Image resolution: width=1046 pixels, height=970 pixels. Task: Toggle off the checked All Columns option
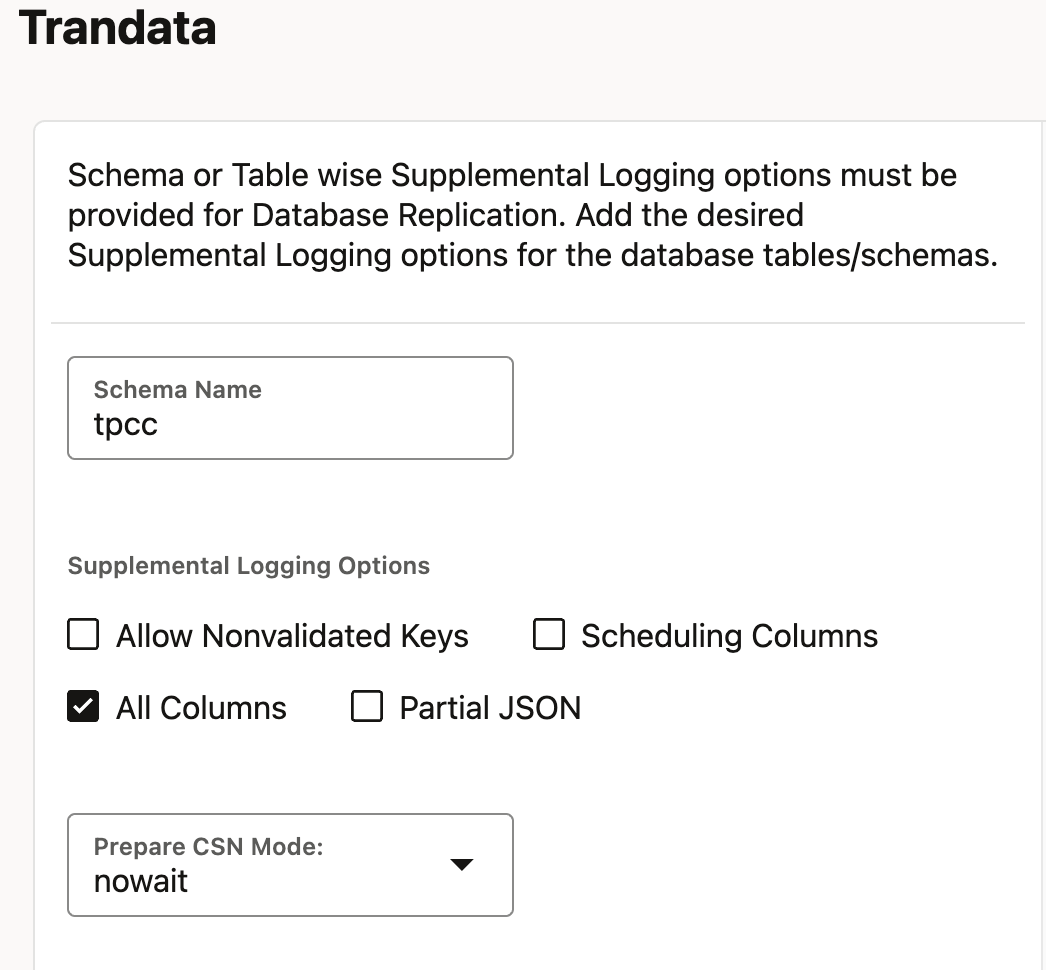point(83,707)
